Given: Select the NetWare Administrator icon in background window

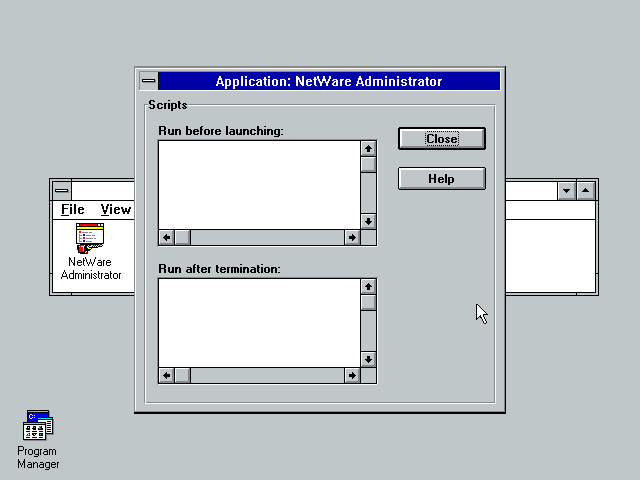Looking at the screenshot, I should 91,252.
